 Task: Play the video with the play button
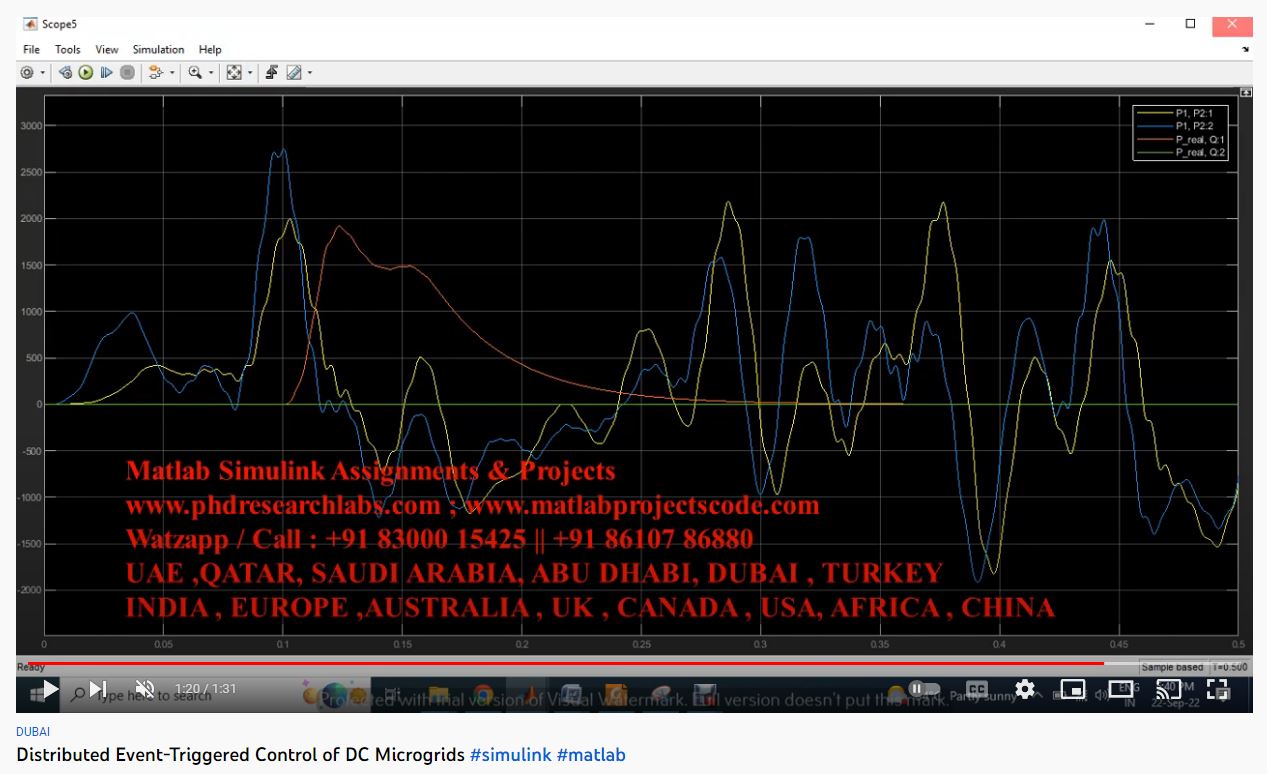tap(50, 689)
